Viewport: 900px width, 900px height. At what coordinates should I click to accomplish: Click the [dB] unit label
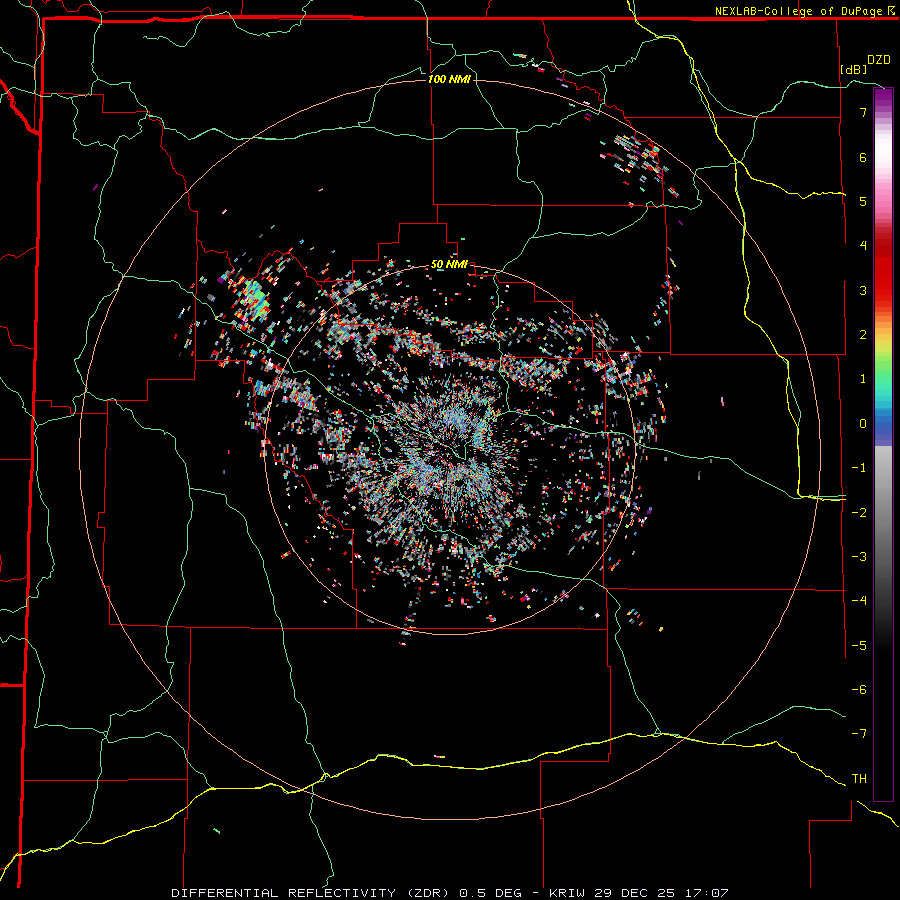coord(853,69)
